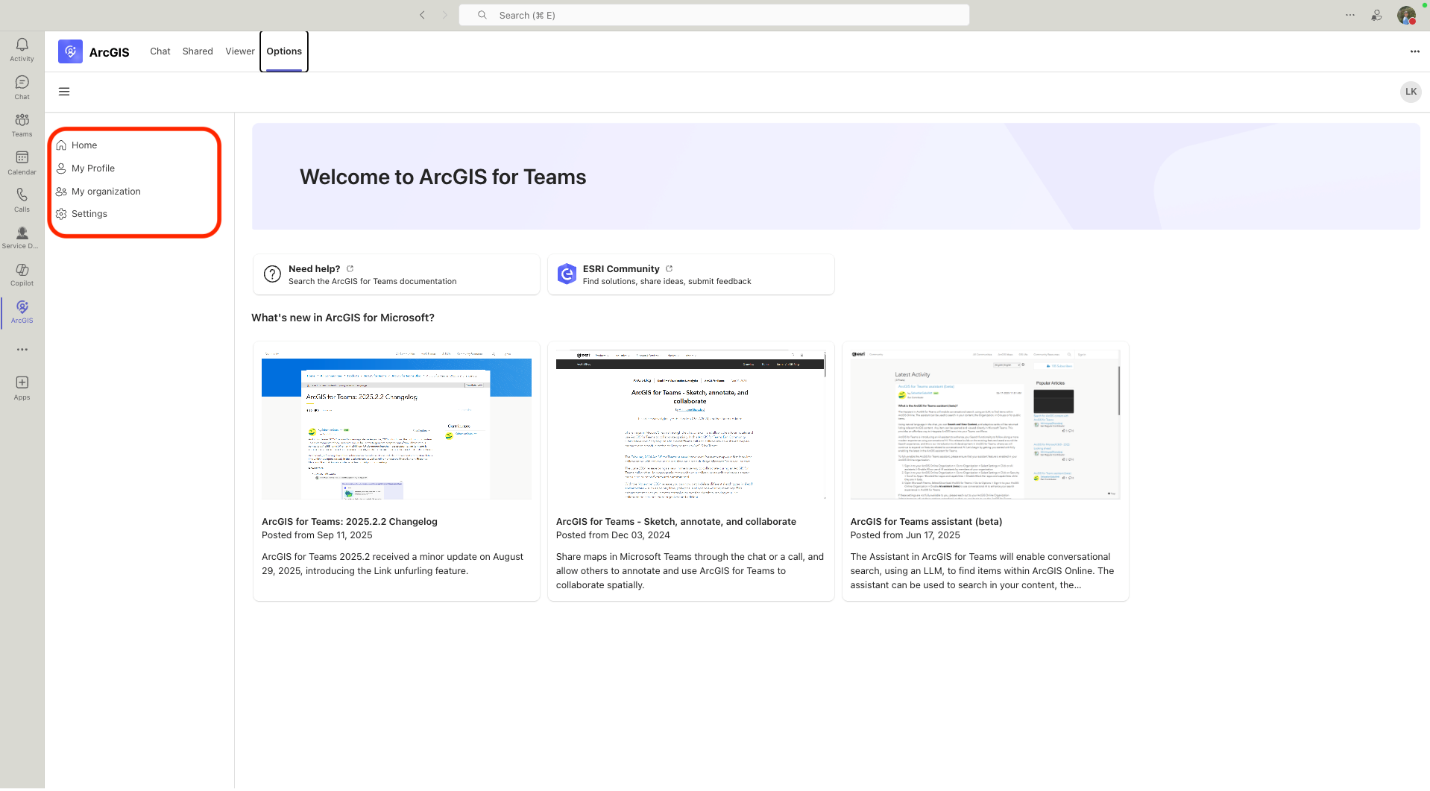The image size is (1430, 791).
Task: Open the Service Desk app icon
Action: point(21,235)
